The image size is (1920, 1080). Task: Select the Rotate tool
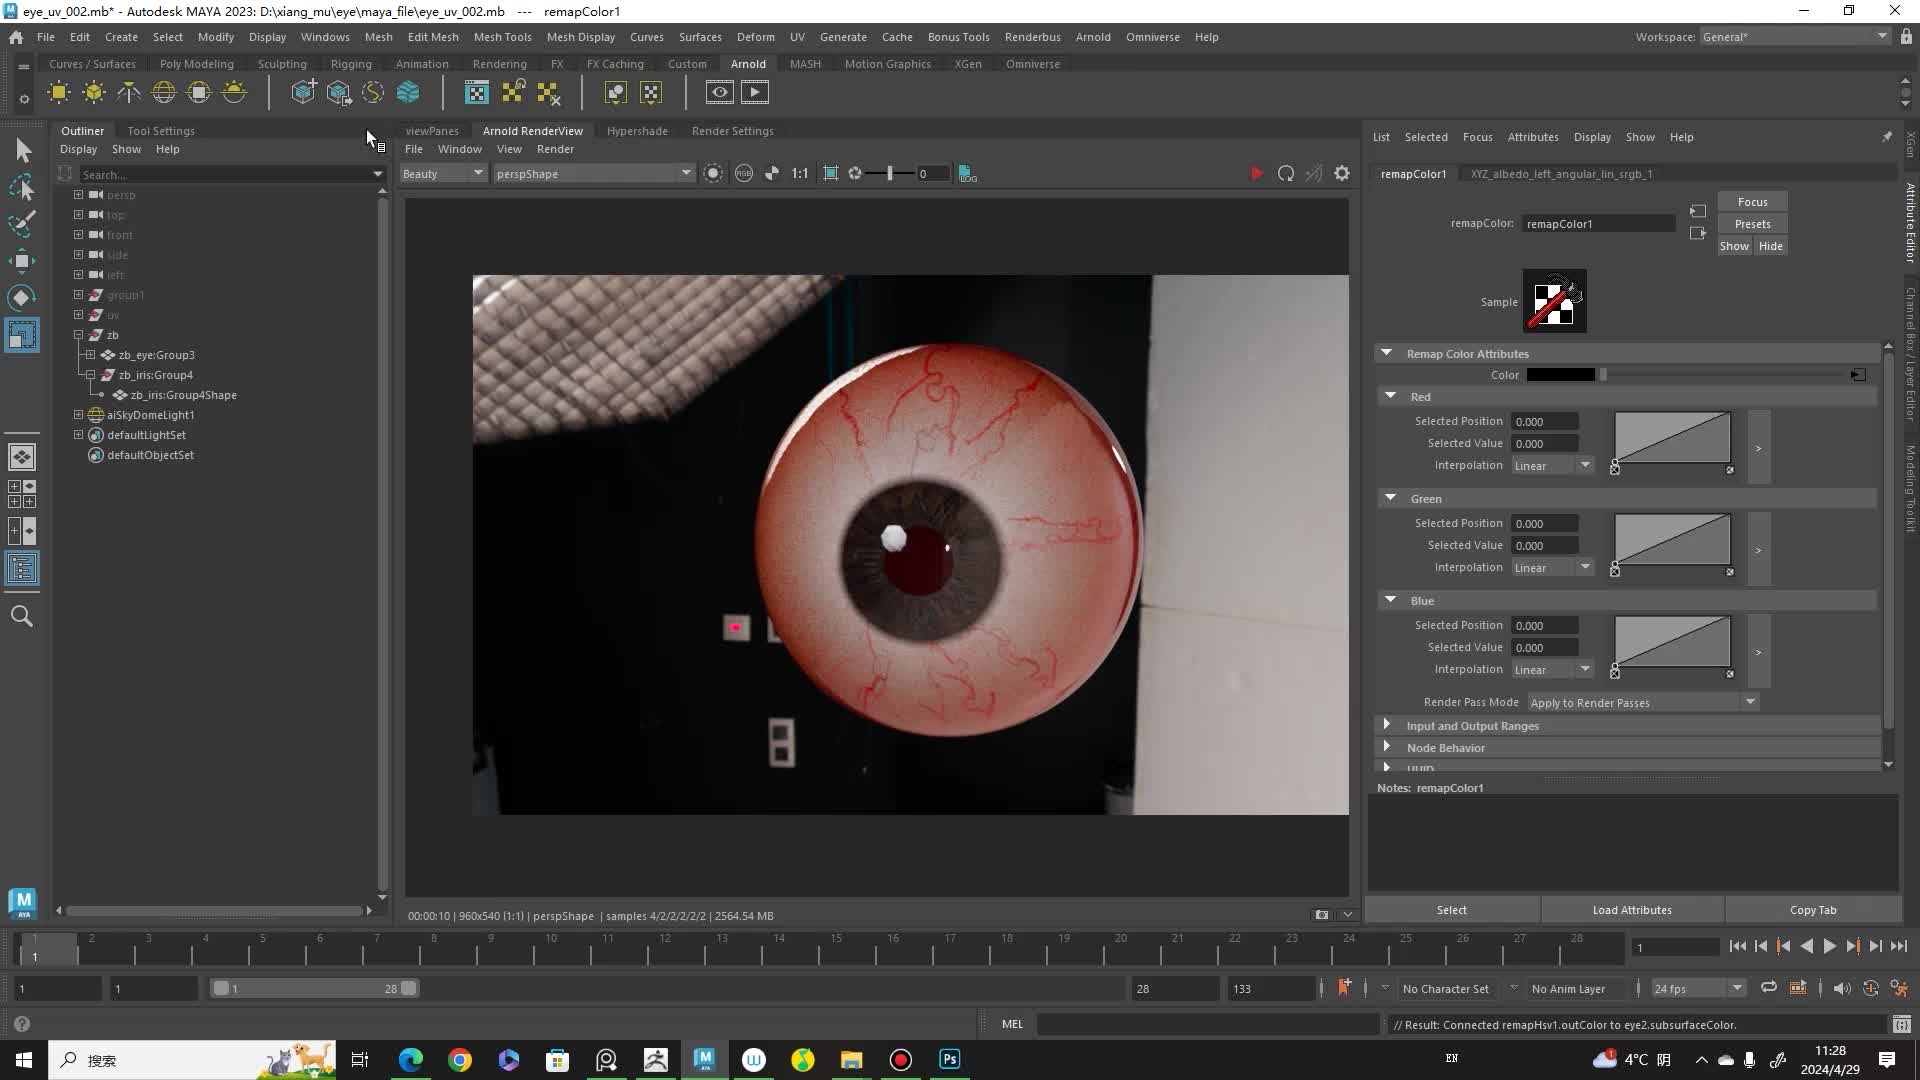pyautogui.click(x=22, y=298)
